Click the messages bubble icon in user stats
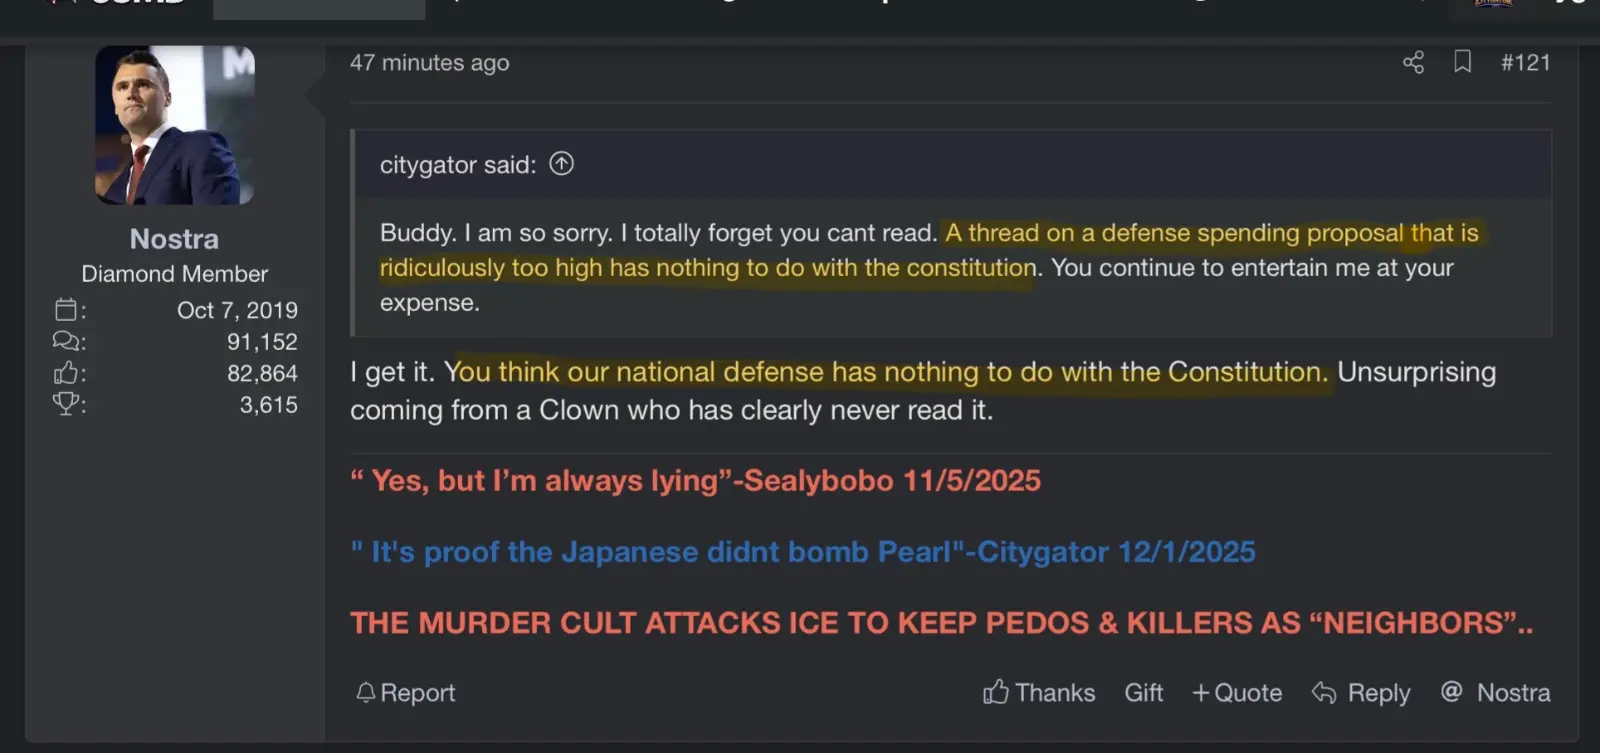Image resolution: width=1600 pixels, height=753 pixels. point(66,342)
